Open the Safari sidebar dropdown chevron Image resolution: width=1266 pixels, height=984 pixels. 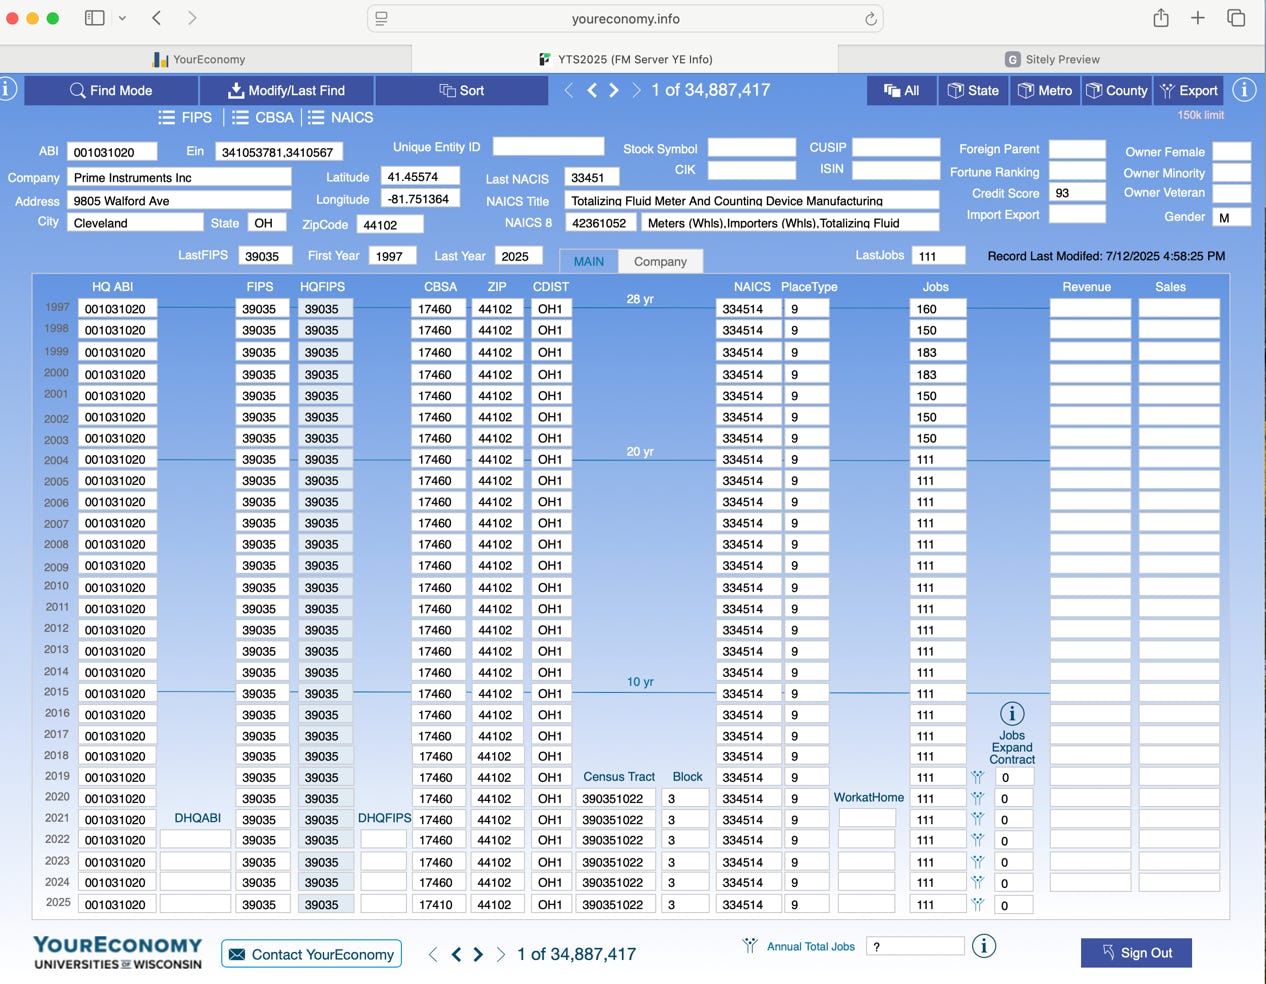tap(122, 18)
